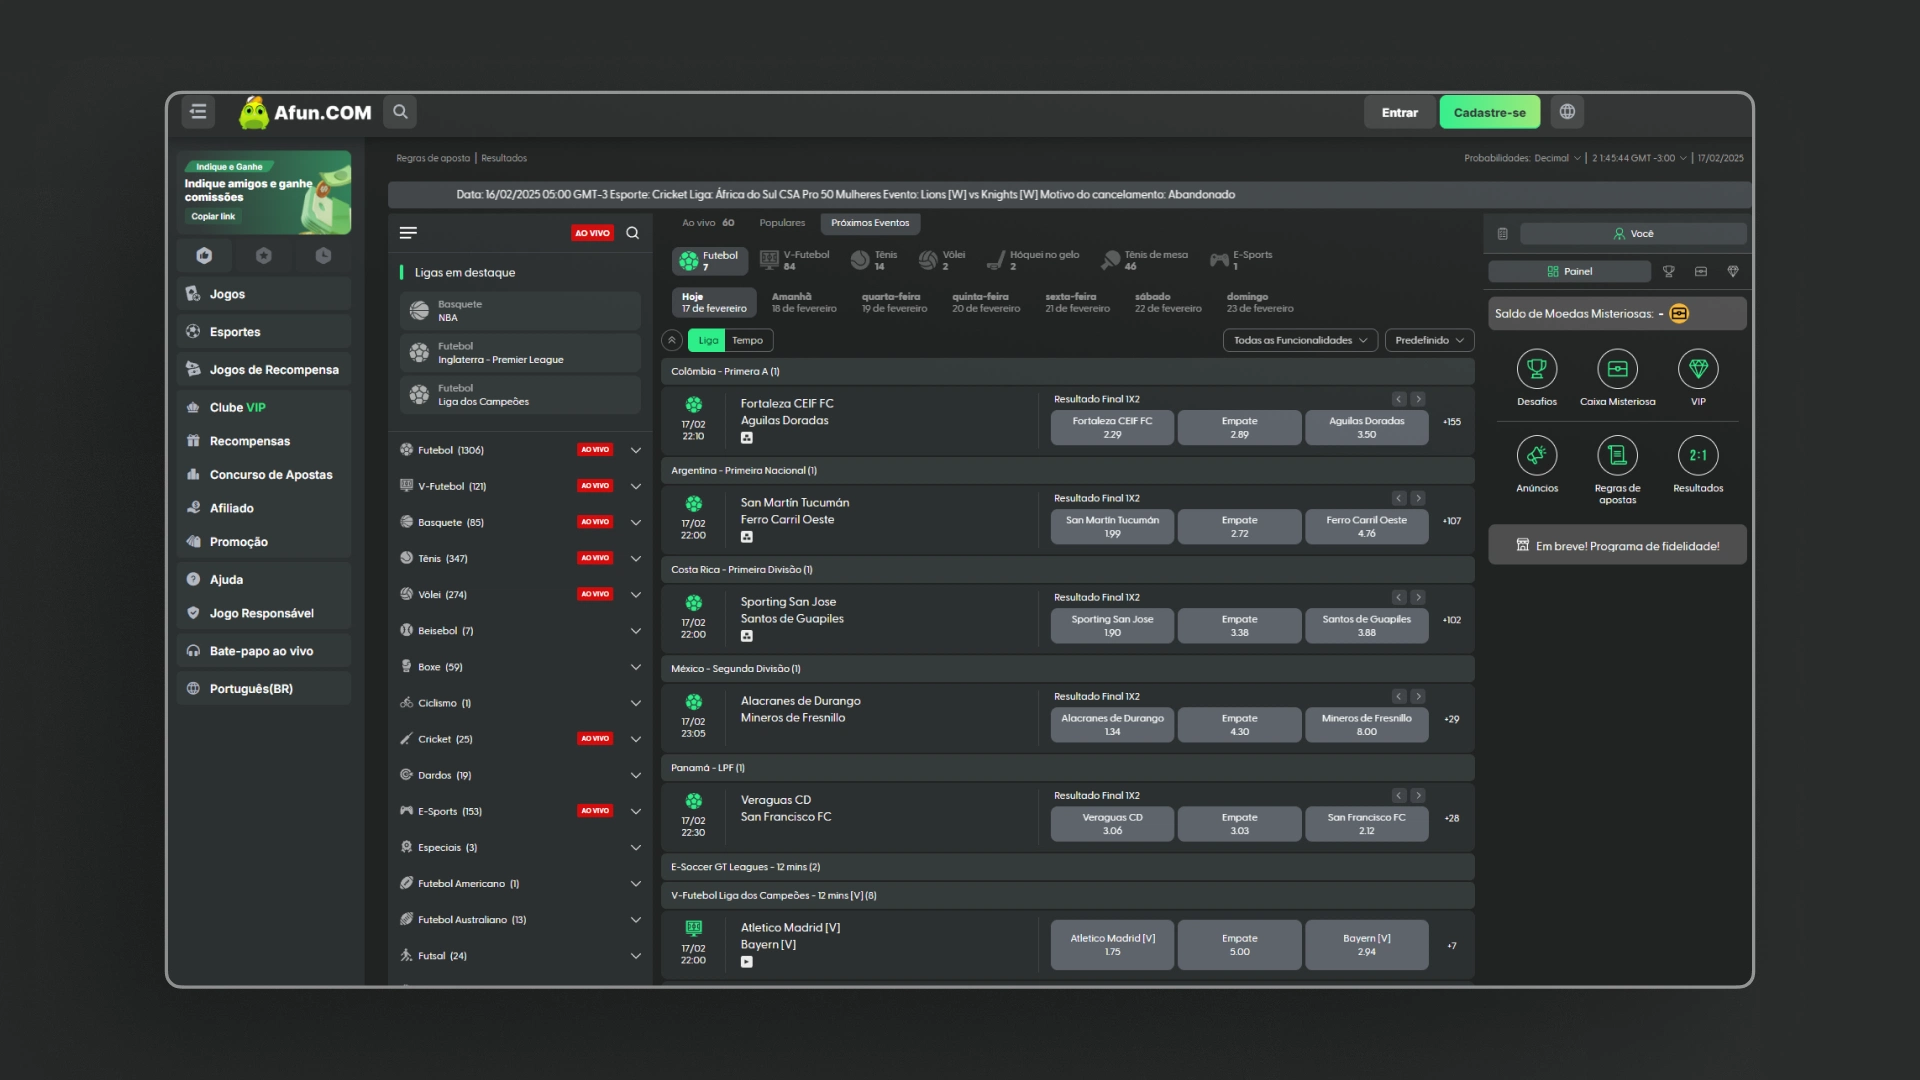Click Copiar link on referral banner
Screen dimensions: 1920x1080
point(213,217)
